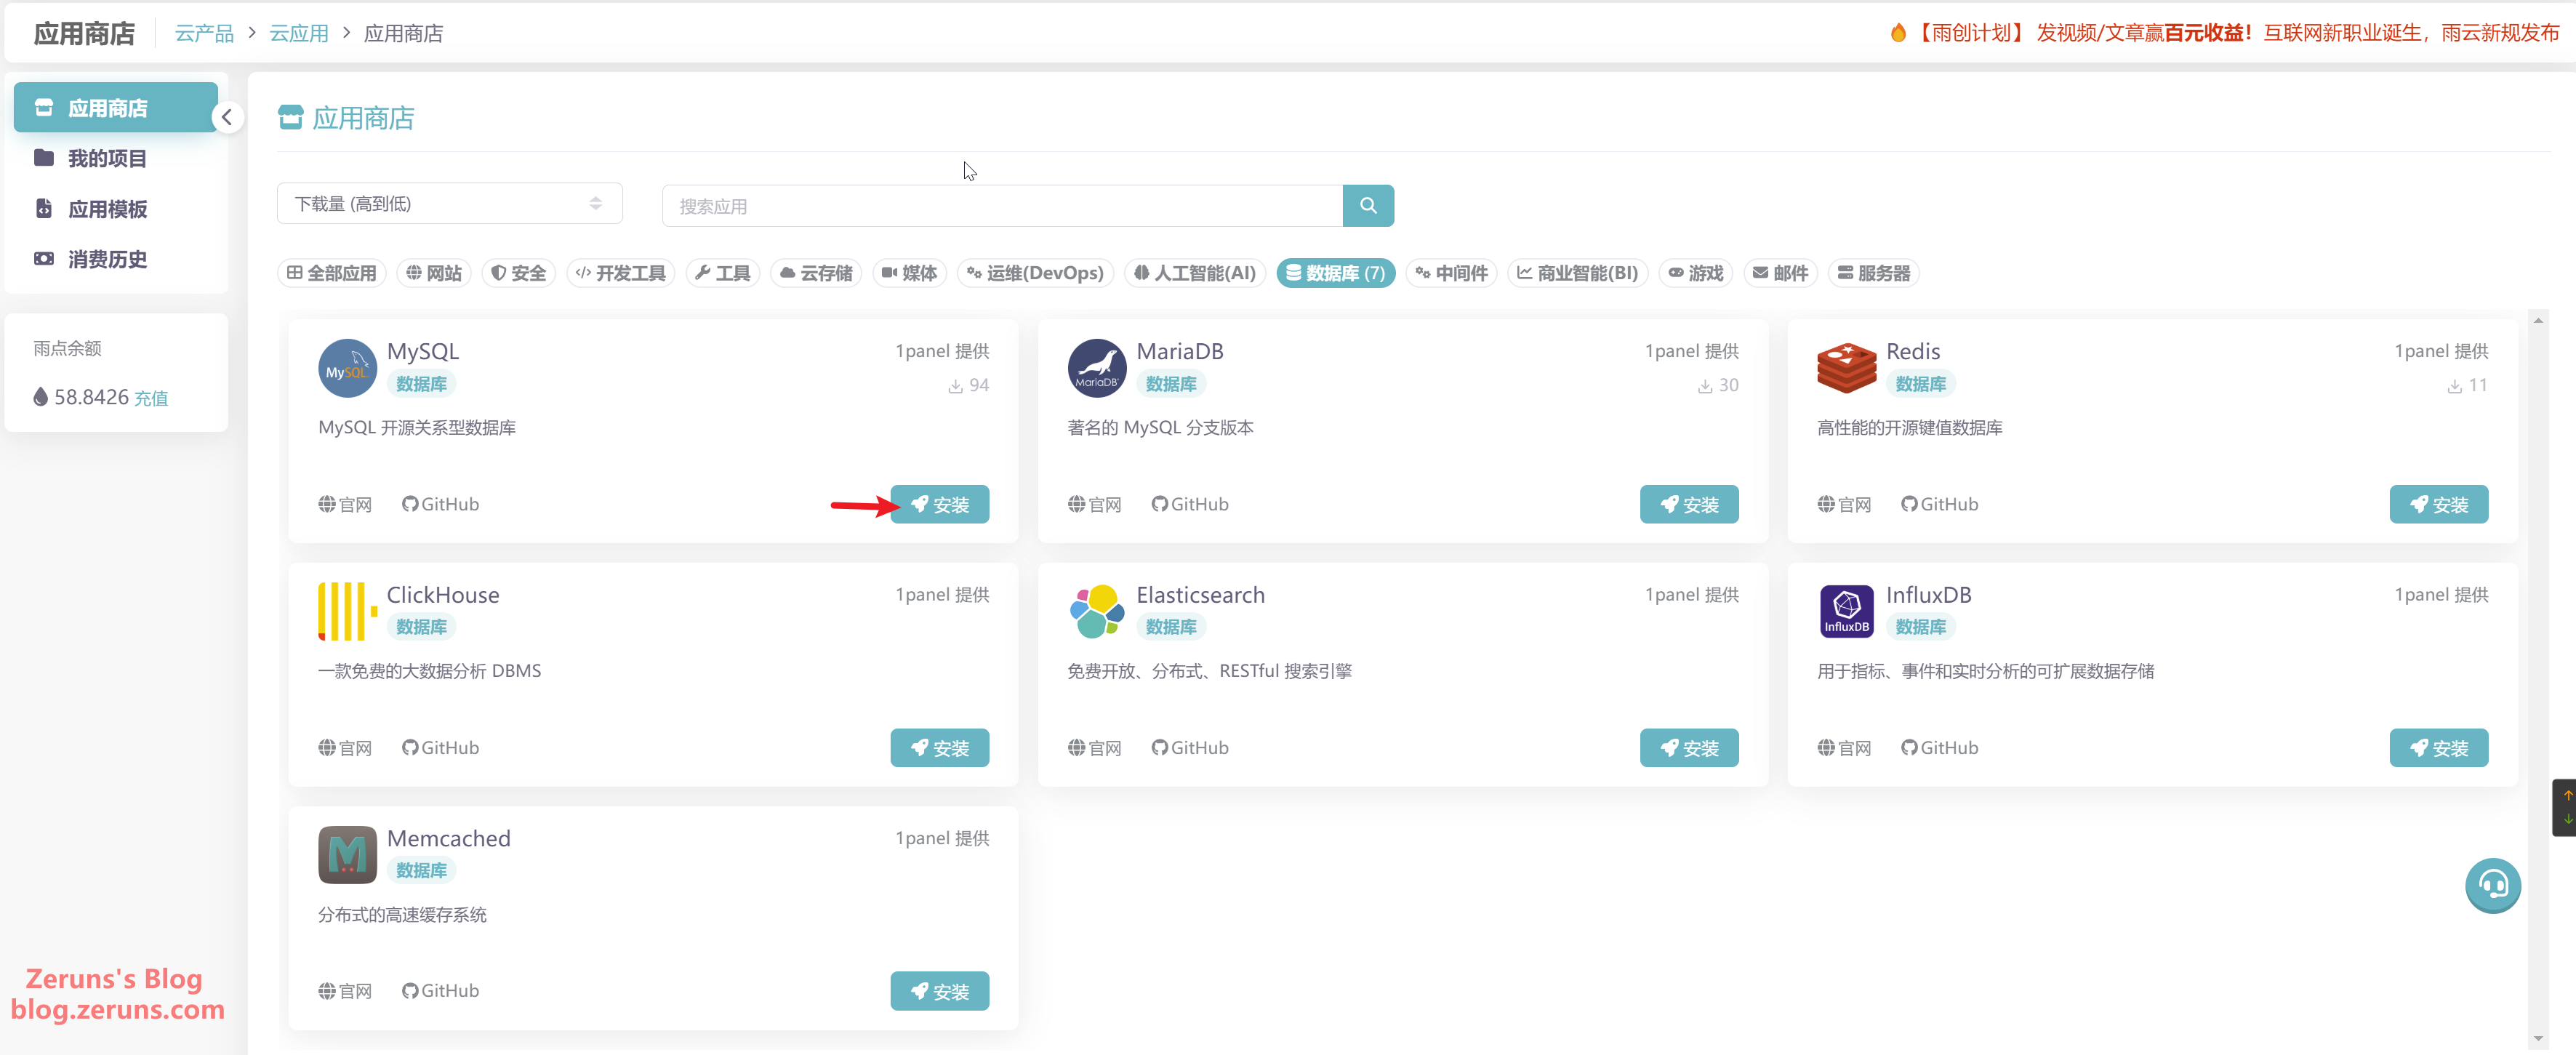
Task: Open 应用商店 in the sidebar
Action: click(x=116, y=108)
